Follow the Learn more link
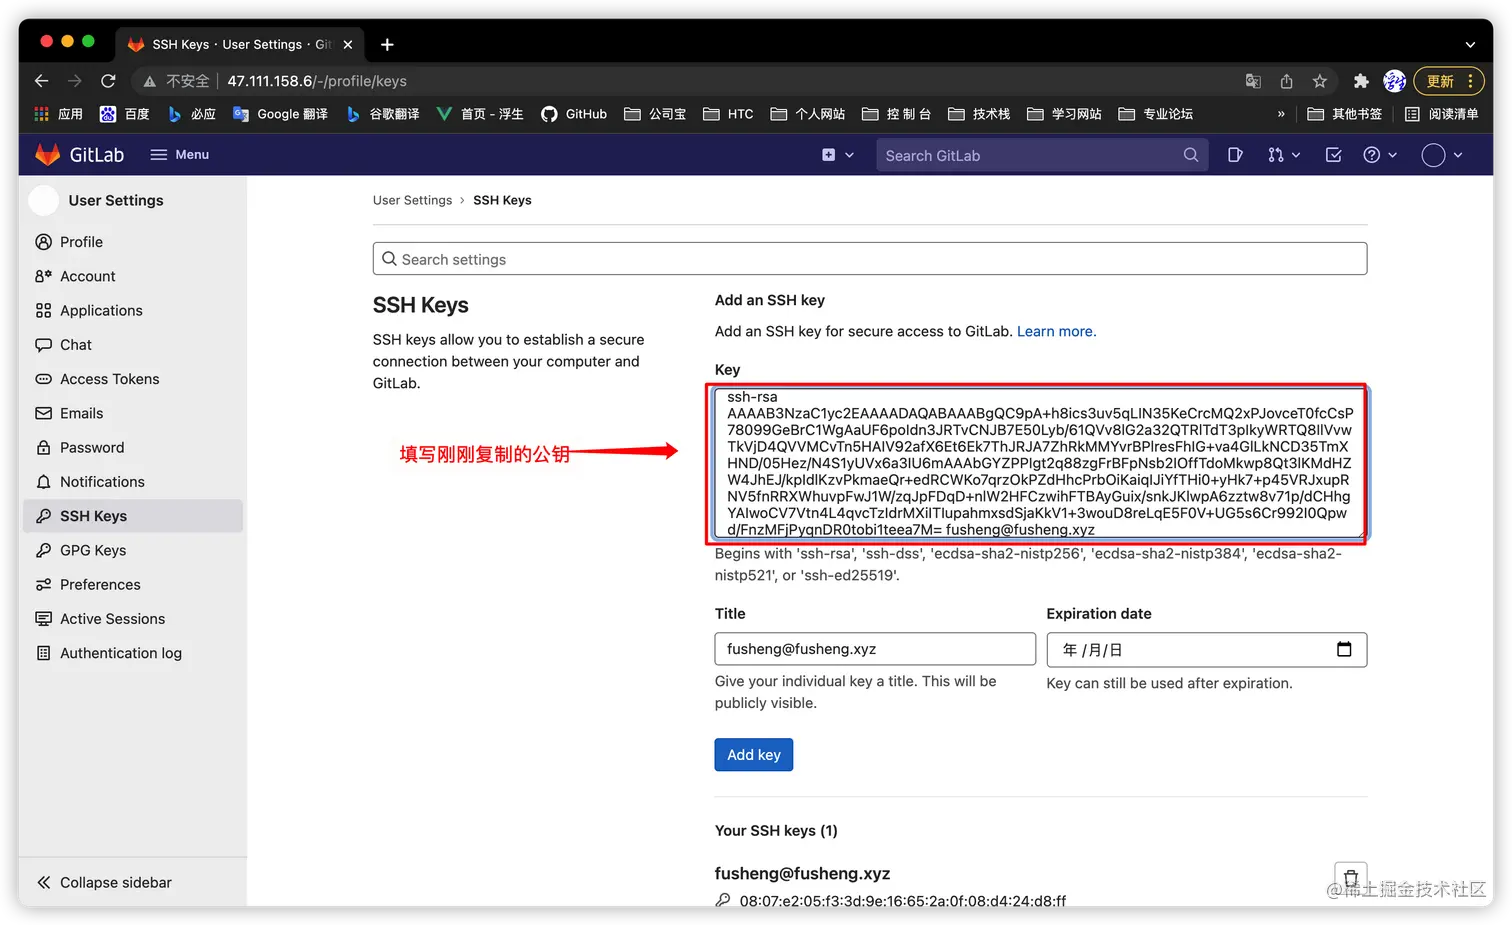Image resolution: width=1512 pixels, height=925 pixels. coord(1056,332)
